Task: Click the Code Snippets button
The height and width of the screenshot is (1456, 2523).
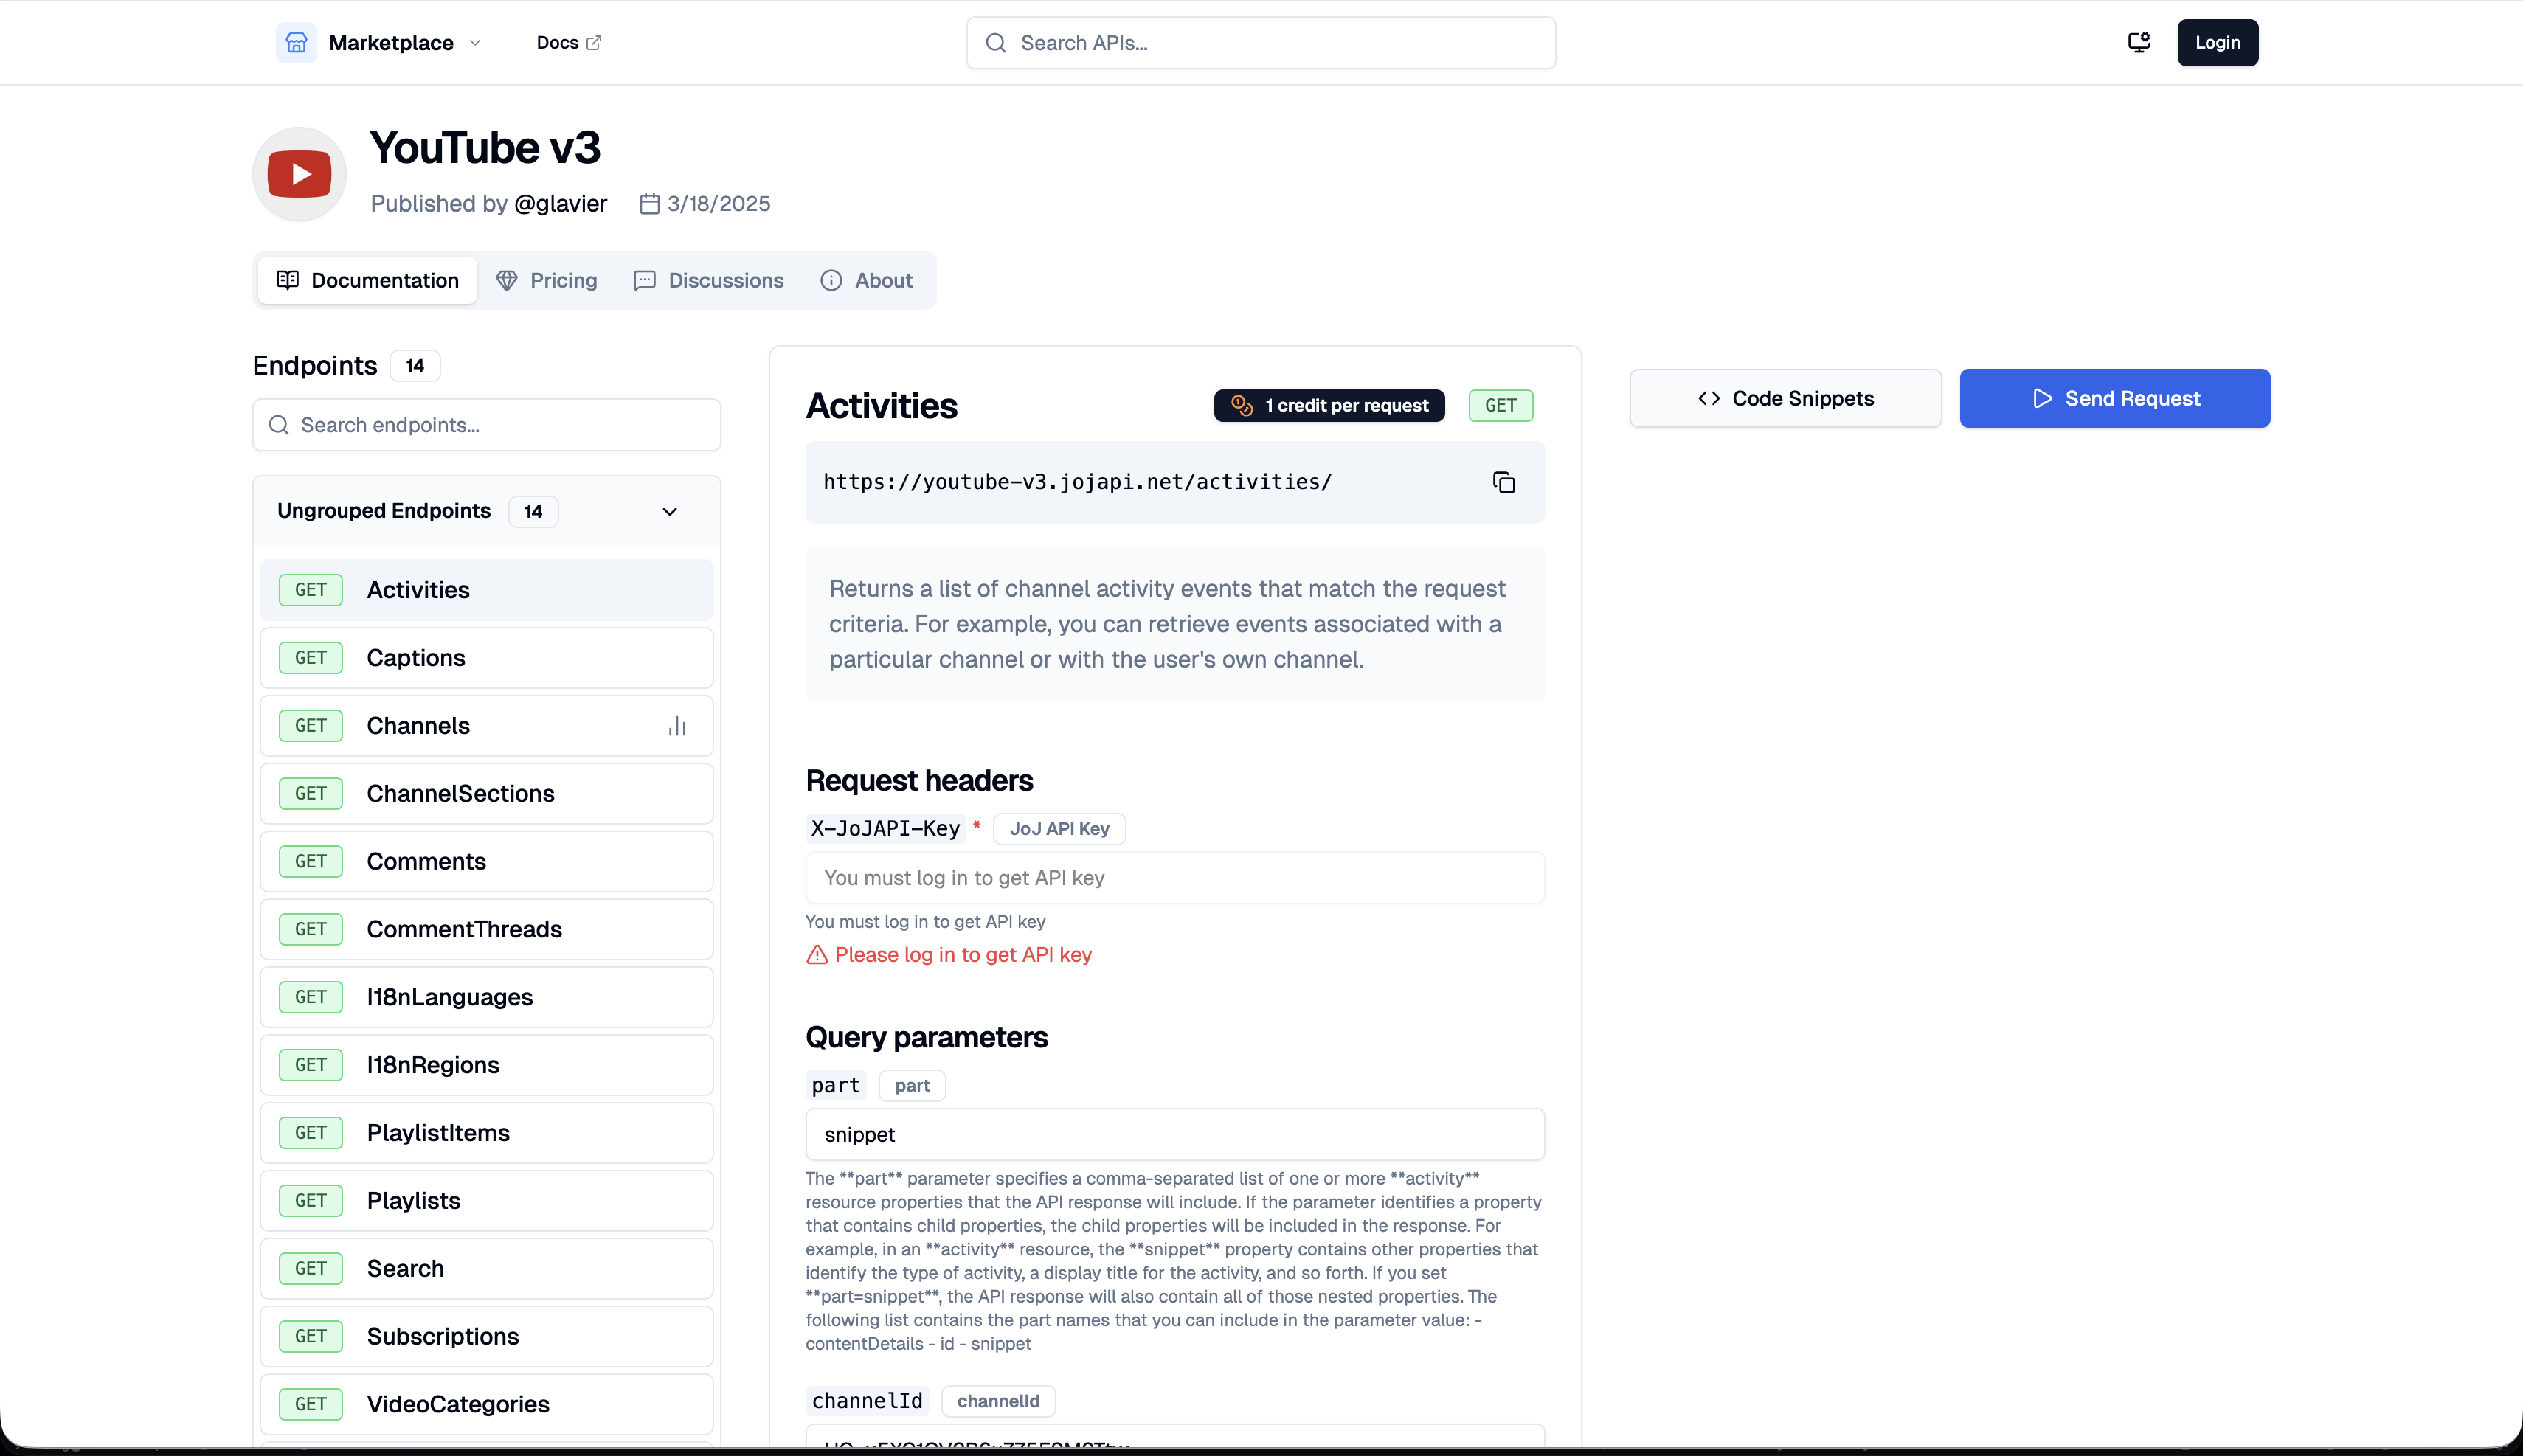Action: (1785, 398)
